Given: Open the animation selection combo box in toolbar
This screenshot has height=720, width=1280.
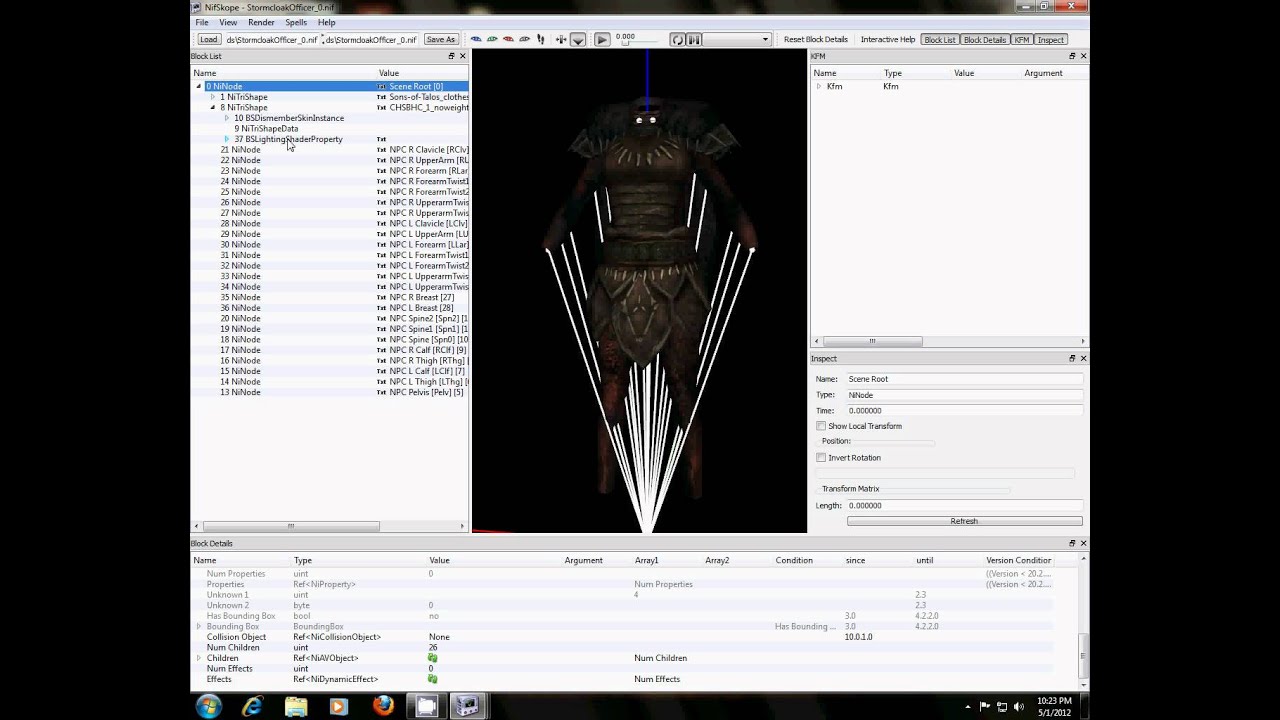Looking at the screenshot, I should (736, 39).
